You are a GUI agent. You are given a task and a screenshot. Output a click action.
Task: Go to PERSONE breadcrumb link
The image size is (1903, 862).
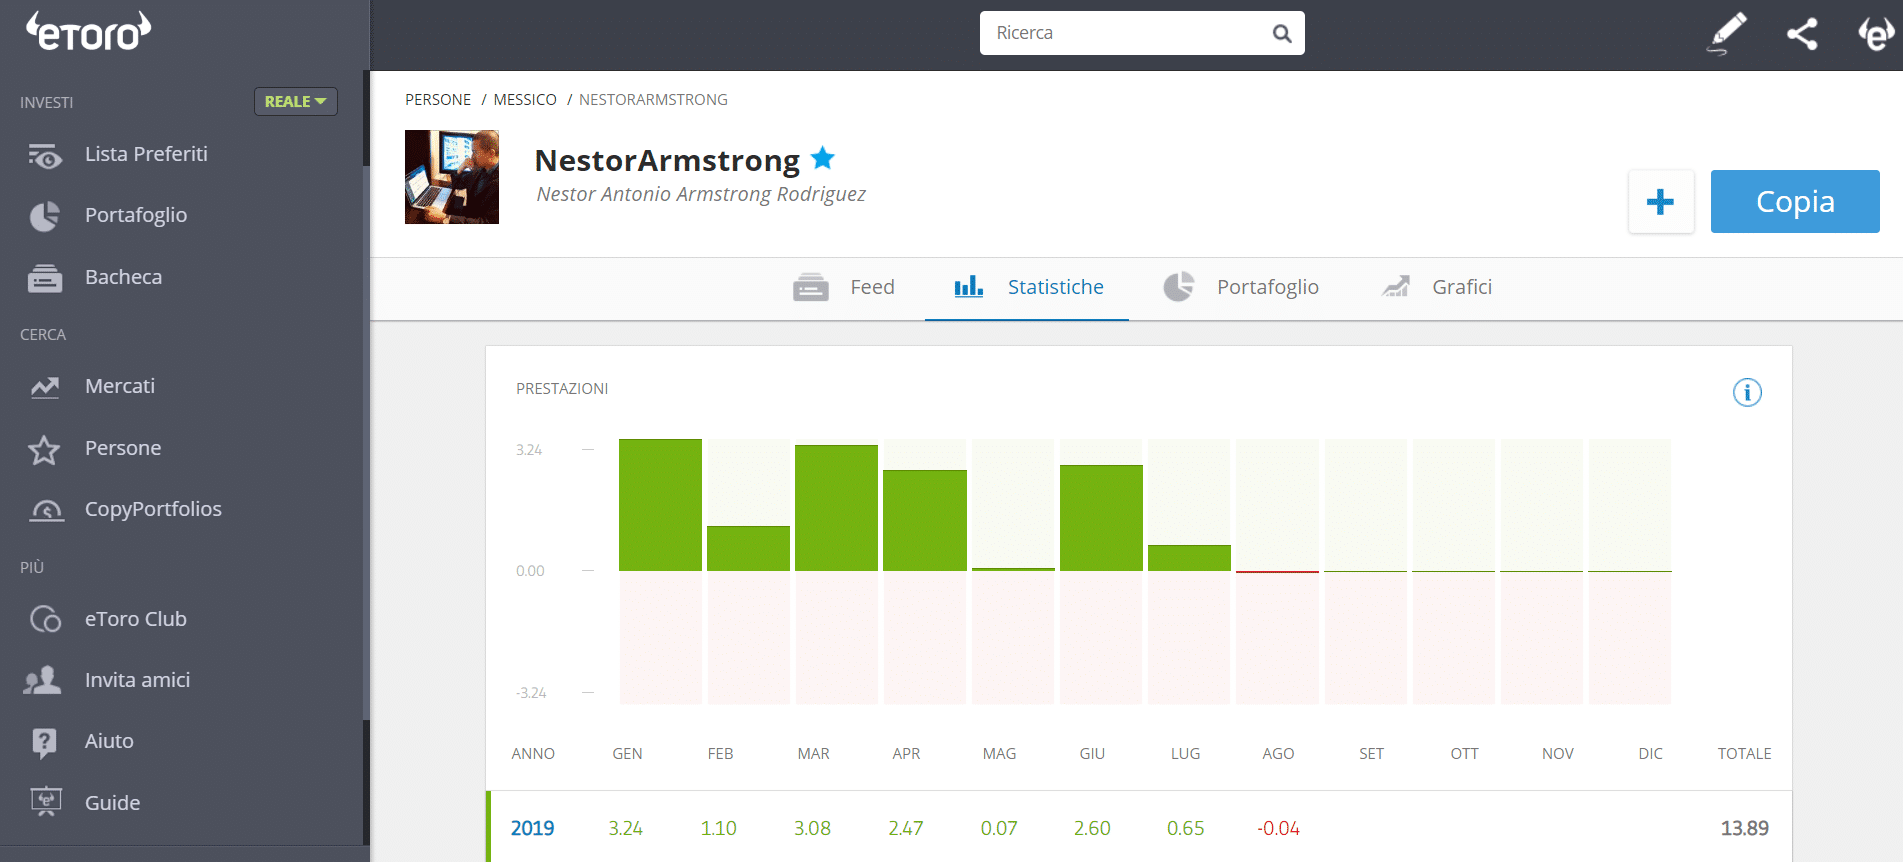438,100
